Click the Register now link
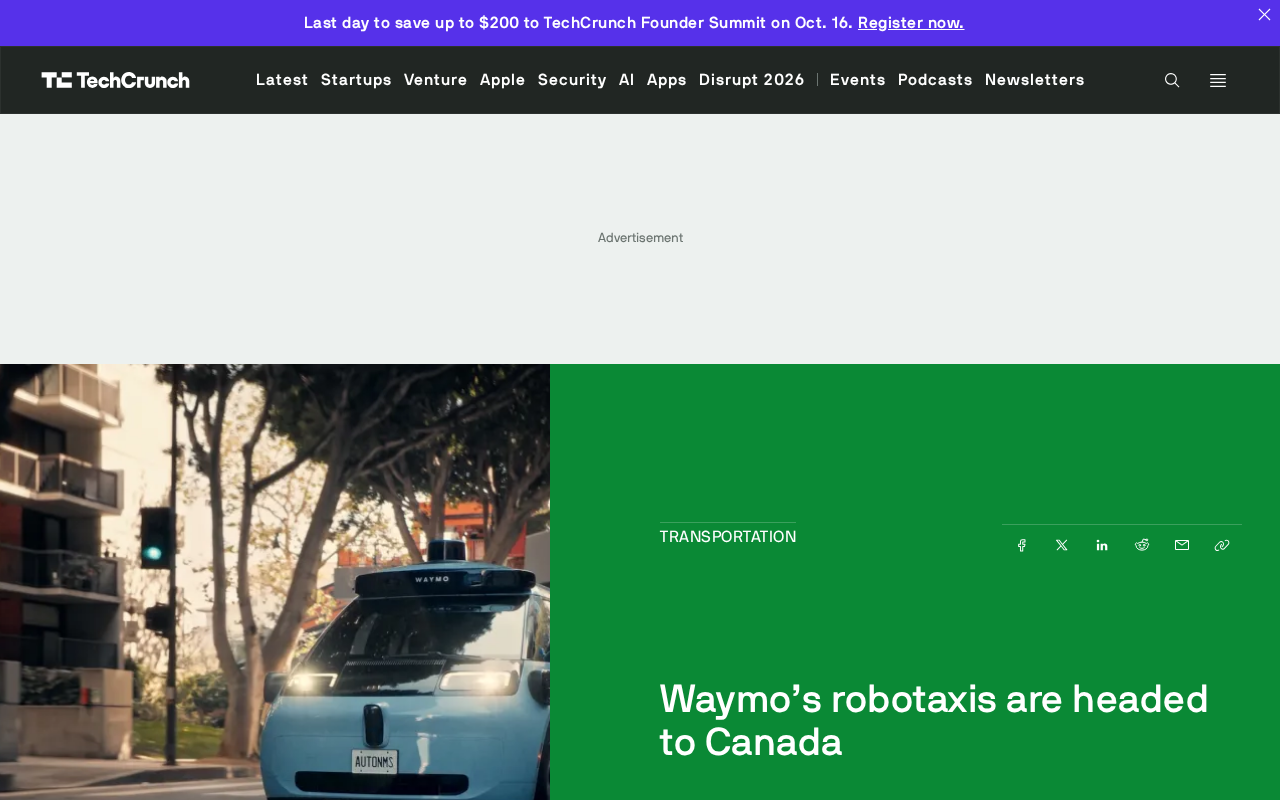This screenshot has width=1280, height=800. pyautogui.click(x=911, y=22)
